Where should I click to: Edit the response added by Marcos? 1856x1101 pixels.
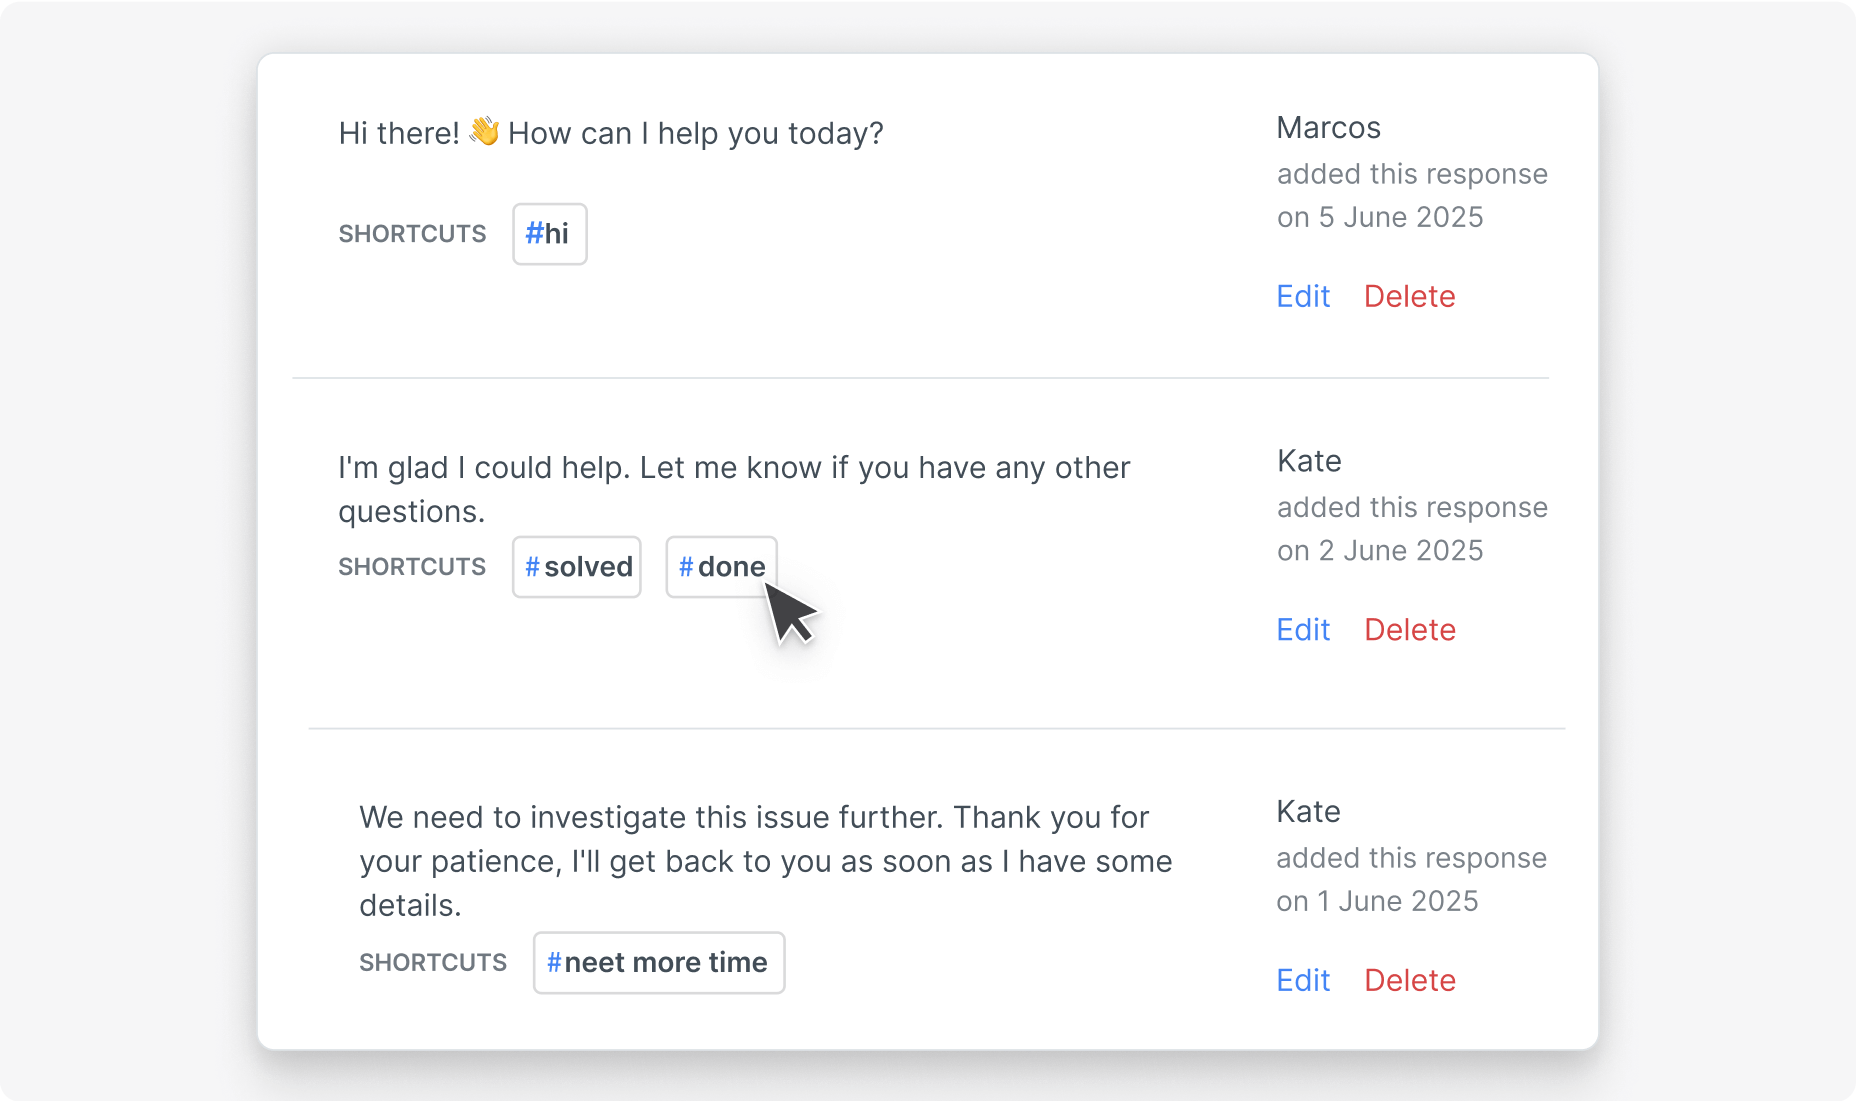tap(1302, 296)
